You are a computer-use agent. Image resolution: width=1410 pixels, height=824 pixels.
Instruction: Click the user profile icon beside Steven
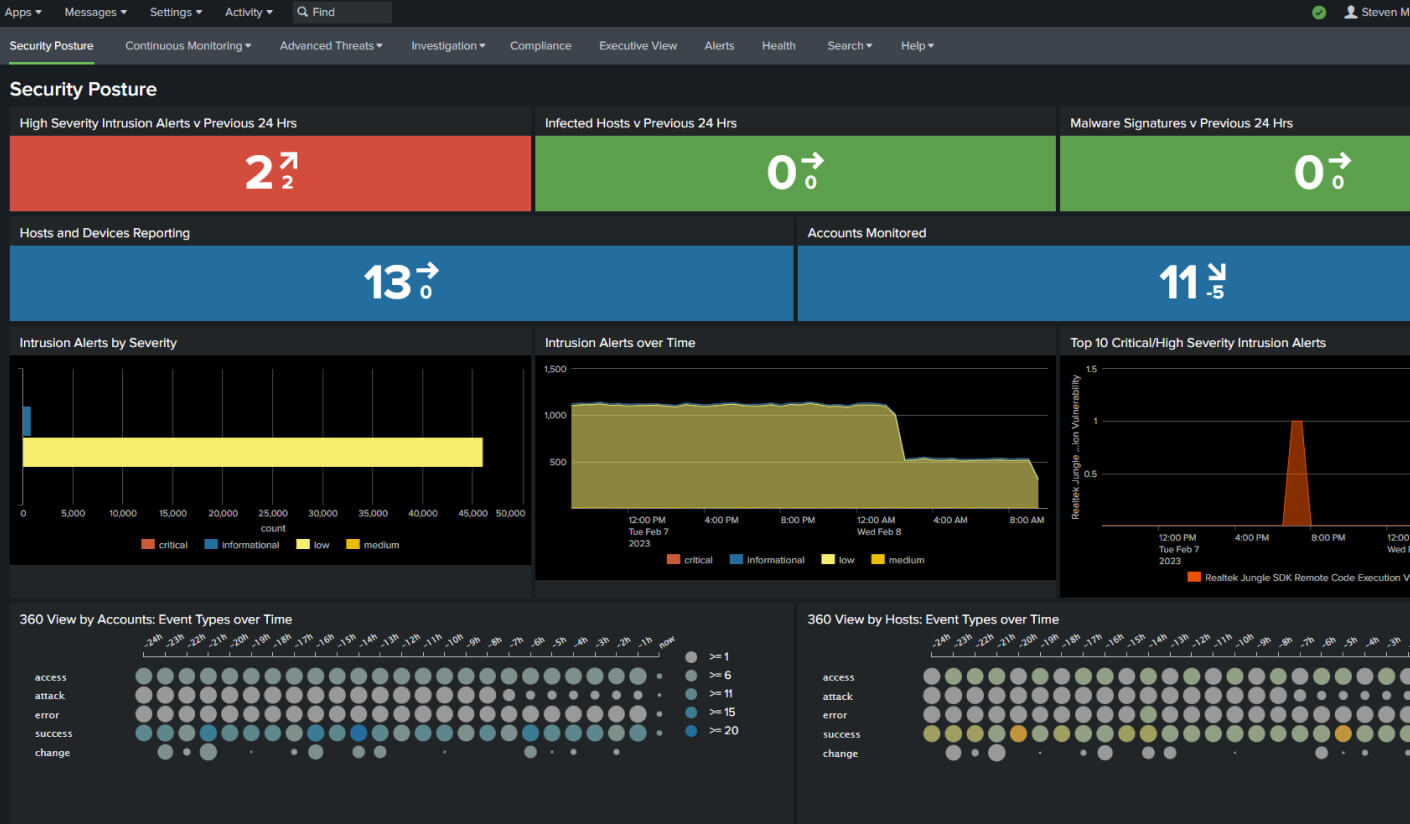point(1351,13)
